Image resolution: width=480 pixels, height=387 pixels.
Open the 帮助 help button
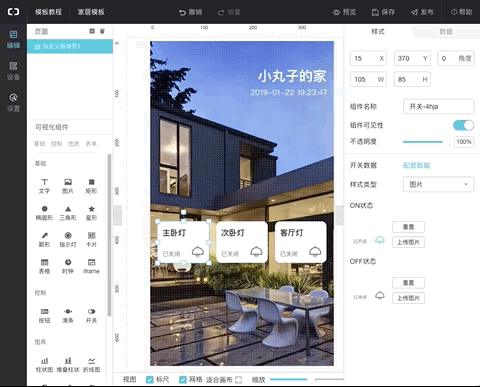(x=462, y=12)
